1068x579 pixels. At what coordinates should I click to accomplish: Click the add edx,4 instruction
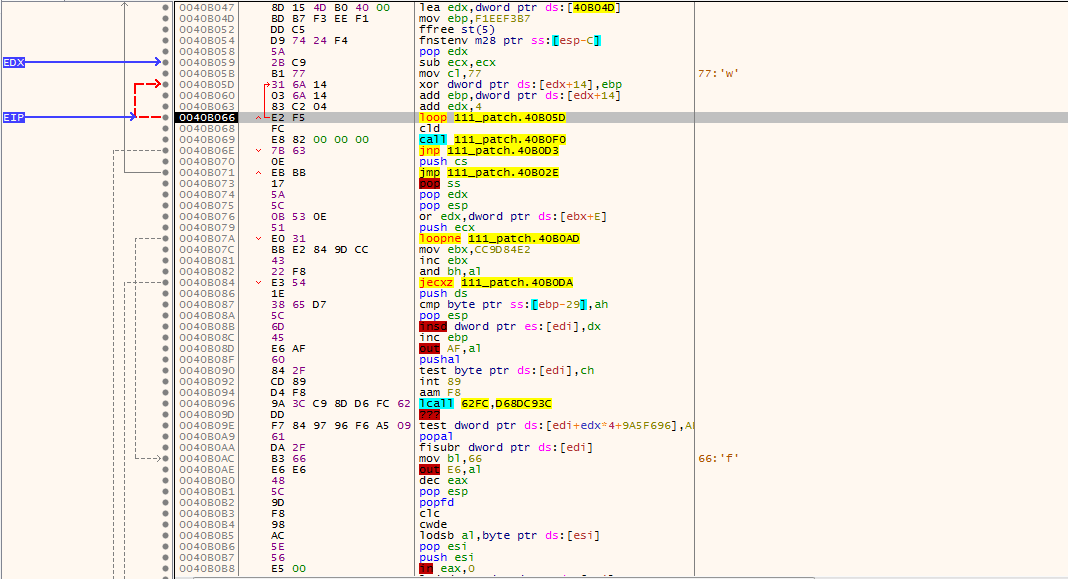[x=450, y=106]
